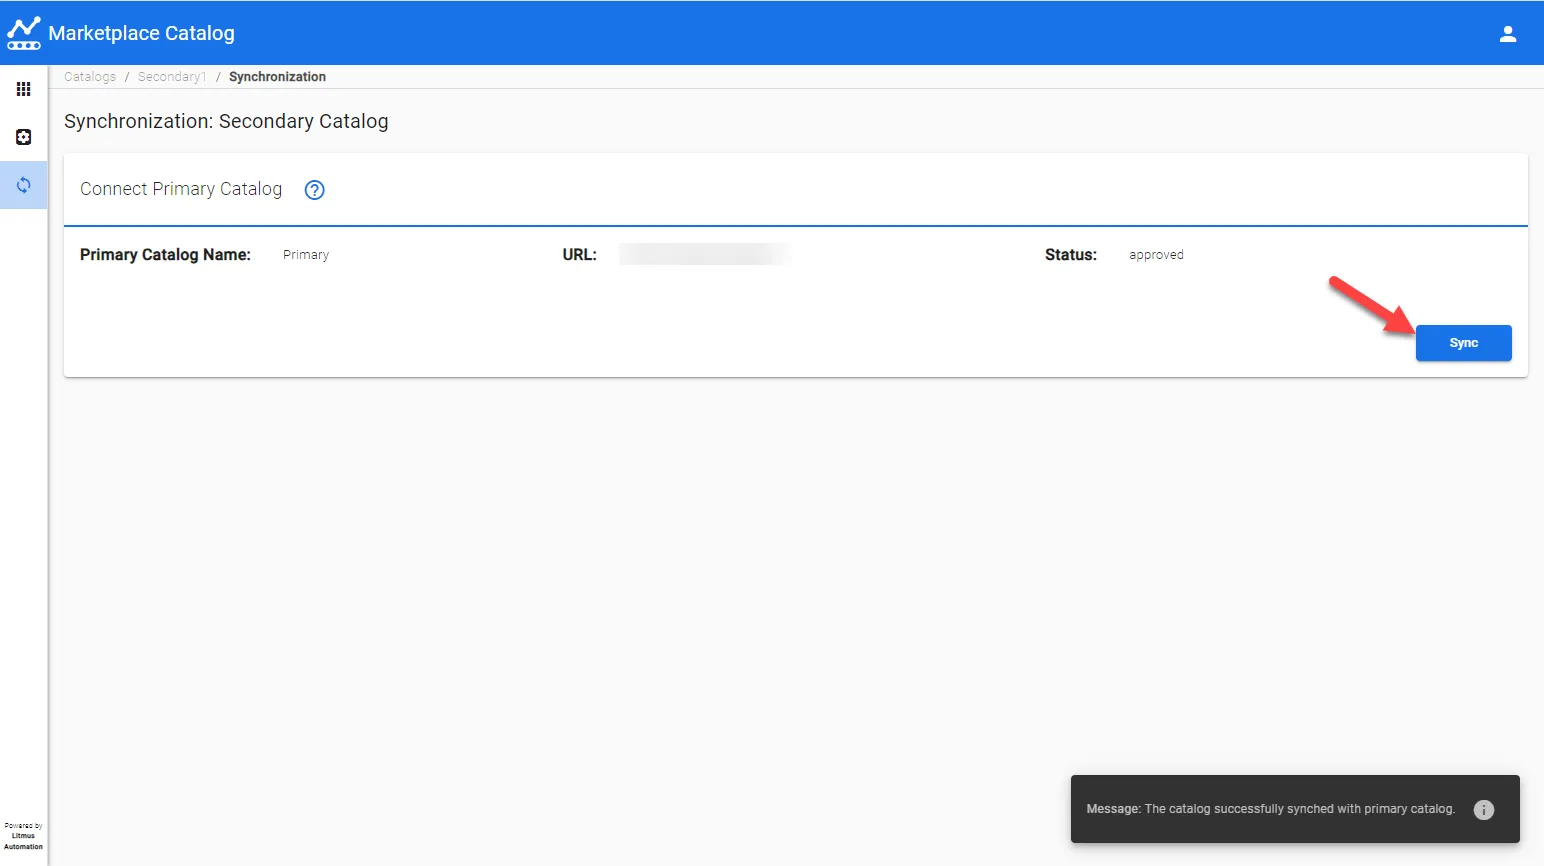Click the 'Primary' catalog name value
This screenshot has width=1544, height=866.
(306, 255)
